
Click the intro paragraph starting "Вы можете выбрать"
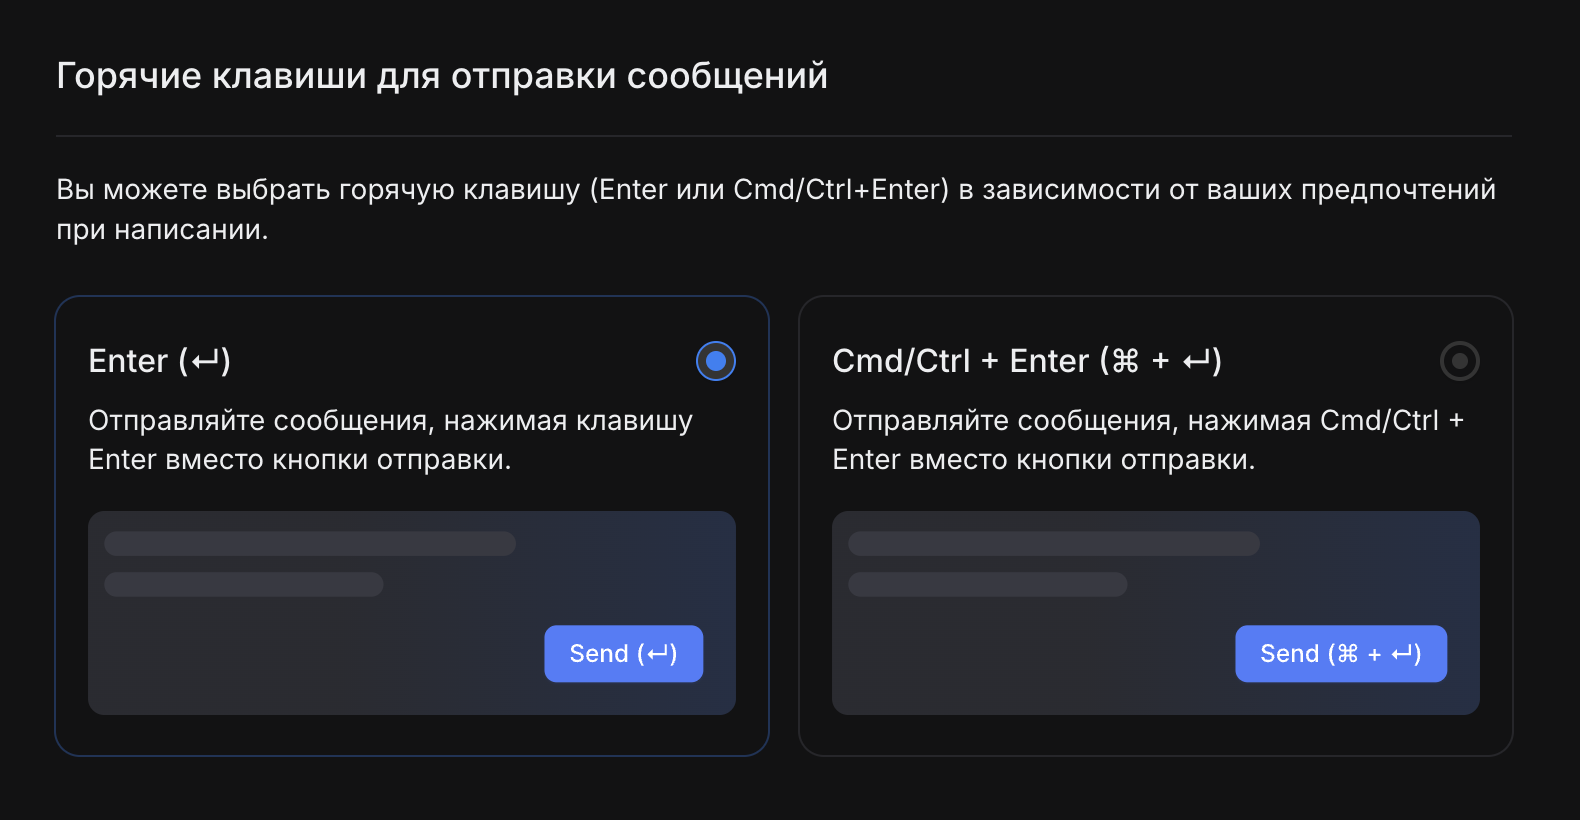775,209
